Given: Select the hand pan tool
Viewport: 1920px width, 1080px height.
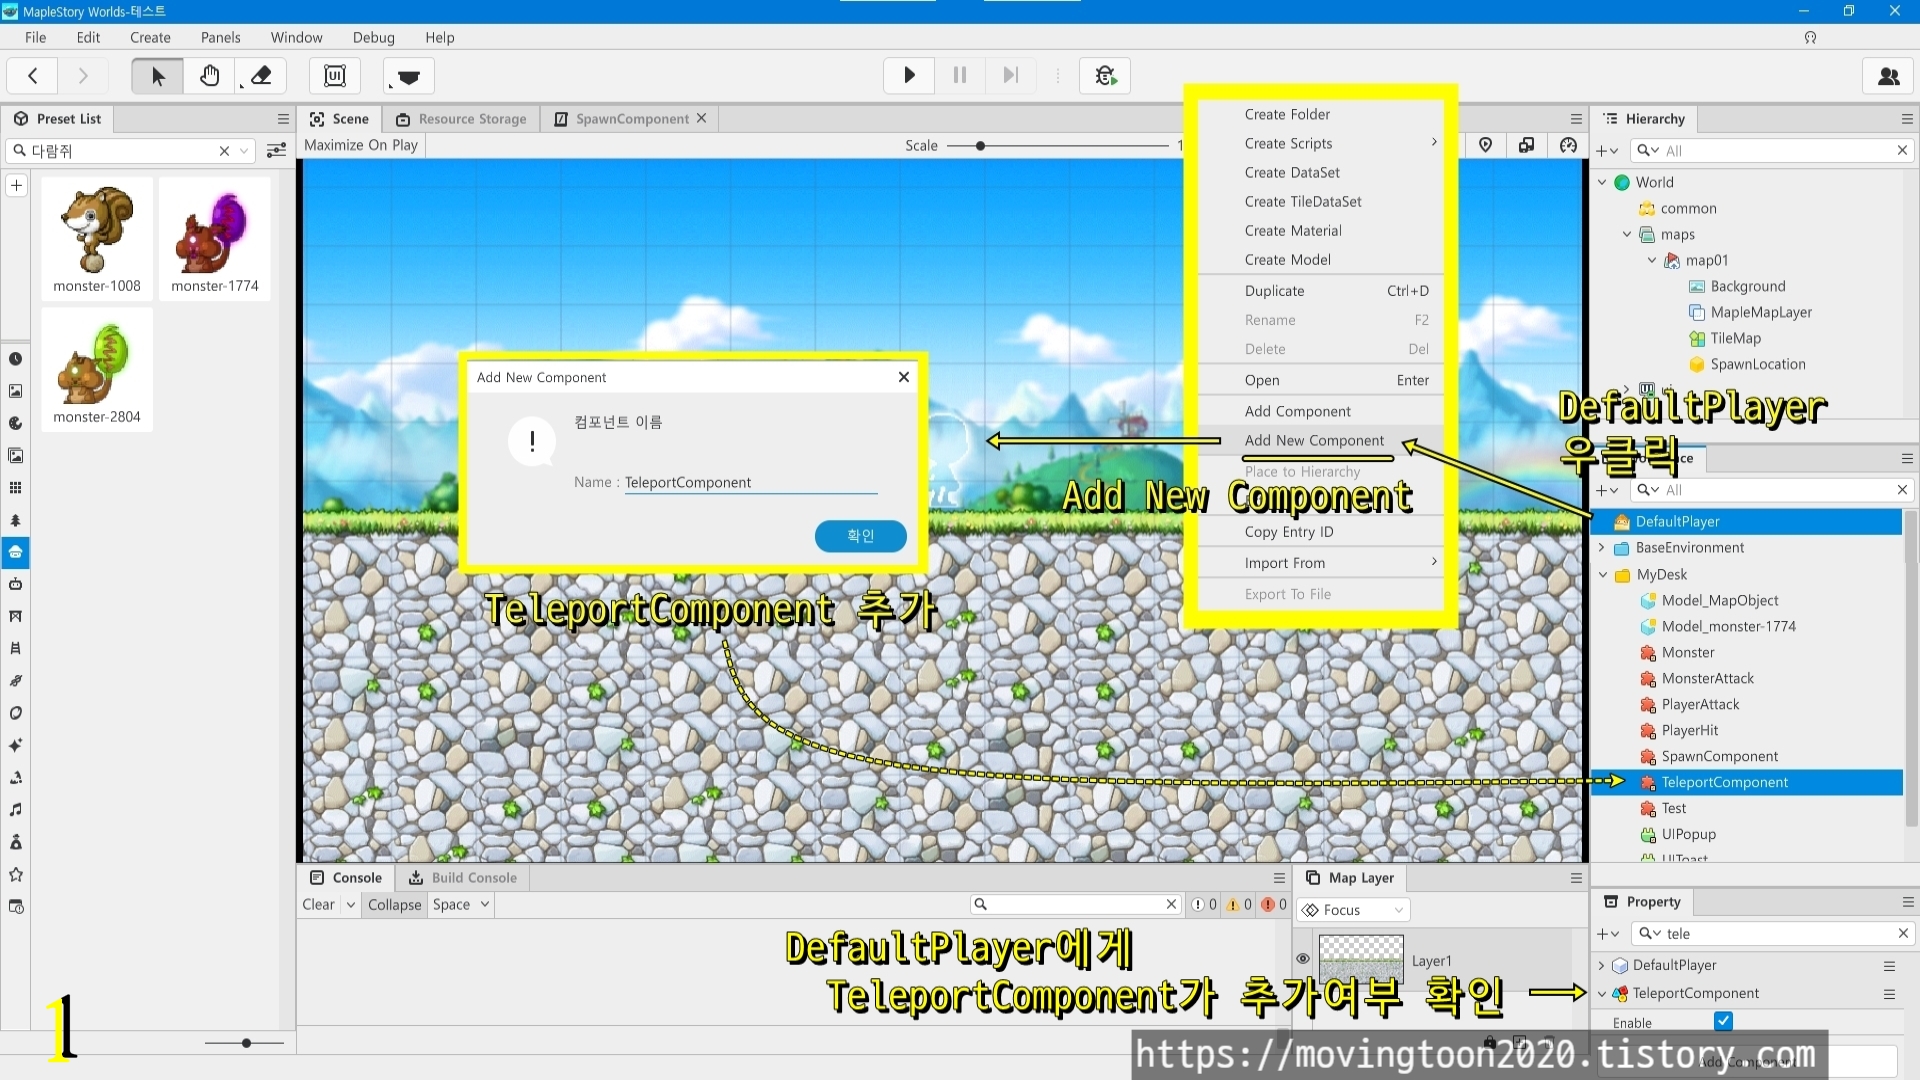Looking at the screenshot, I should pyautogui.click(x=209, y=75).
